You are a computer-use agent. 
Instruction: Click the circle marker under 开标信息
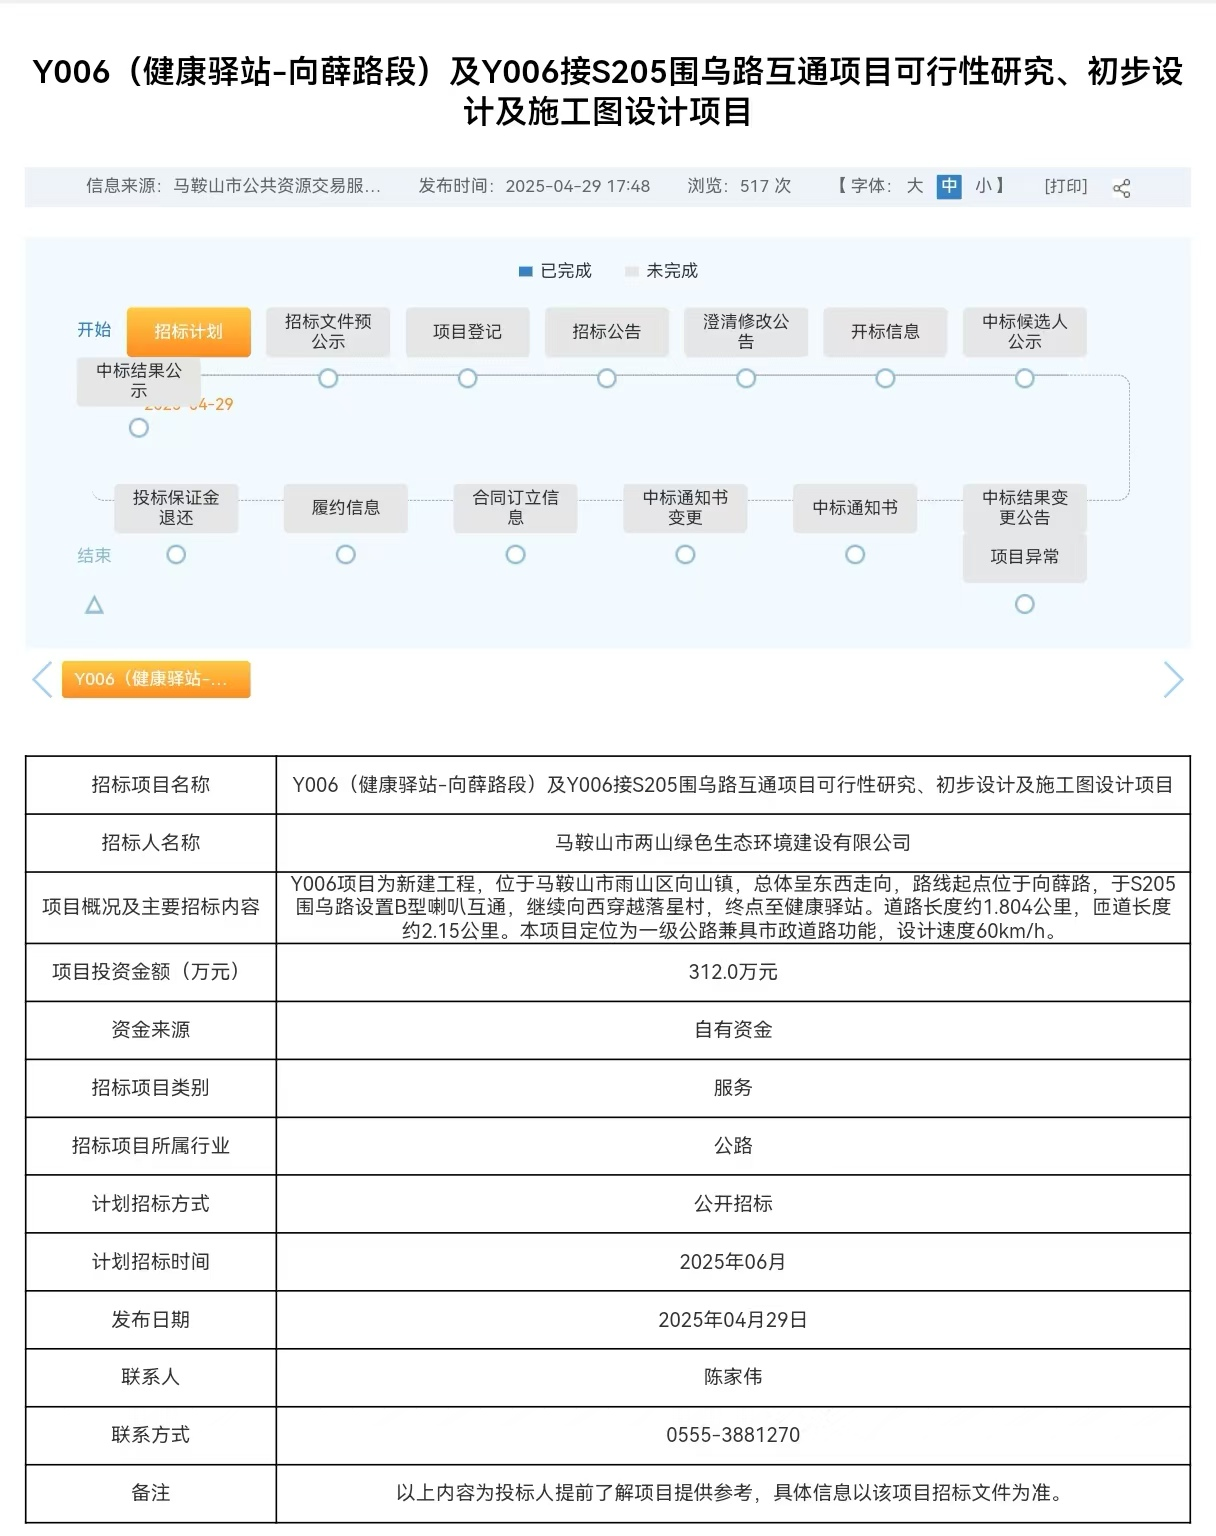coord(885,379)
